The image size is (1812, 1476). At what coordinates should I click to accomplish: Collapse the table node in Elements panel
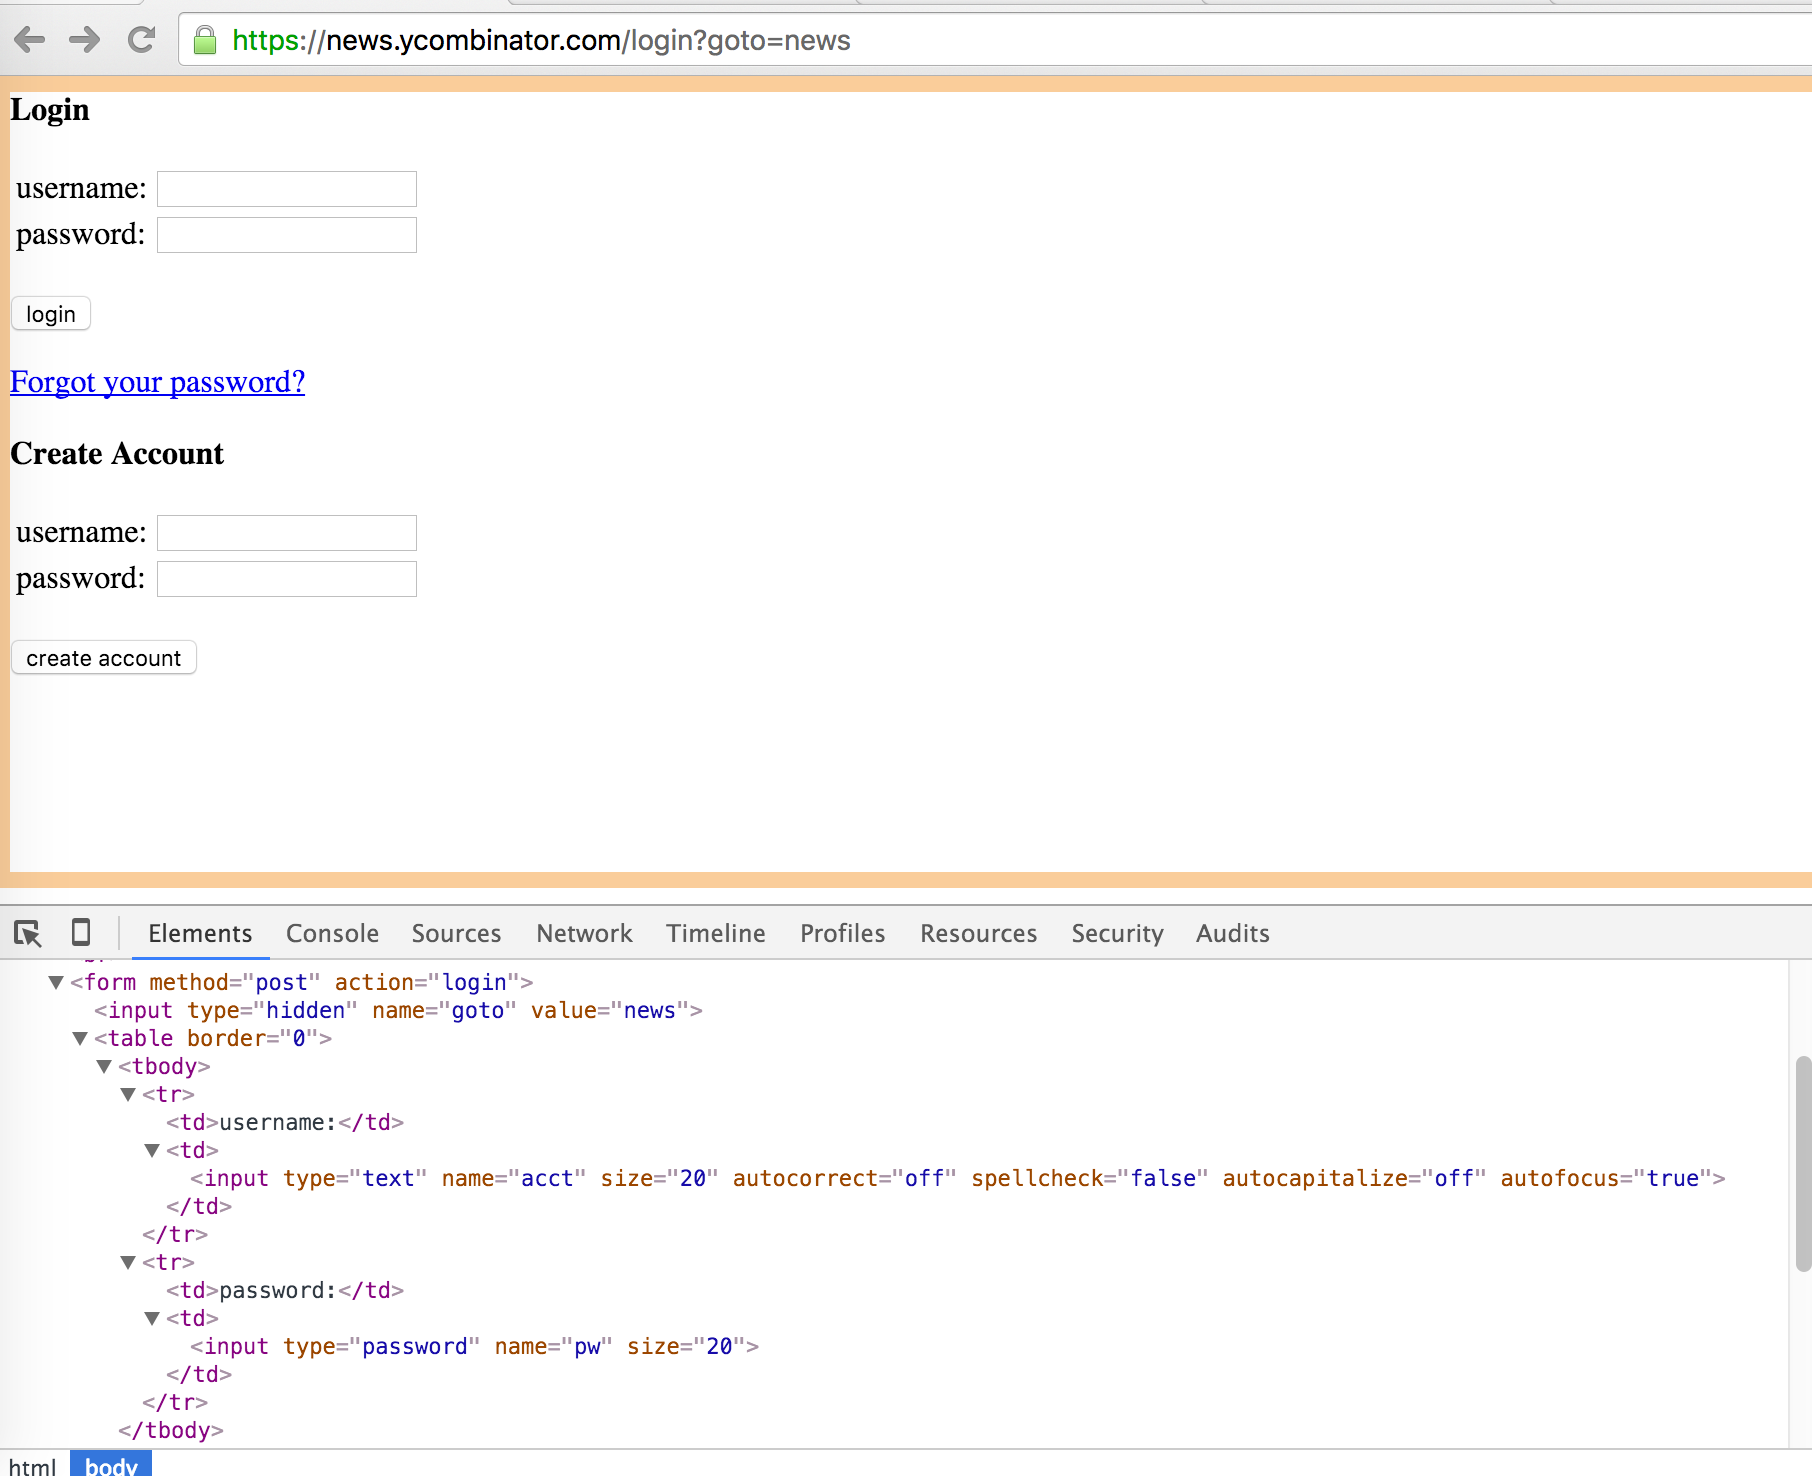pyautogui.click(x=80, y=1038)
